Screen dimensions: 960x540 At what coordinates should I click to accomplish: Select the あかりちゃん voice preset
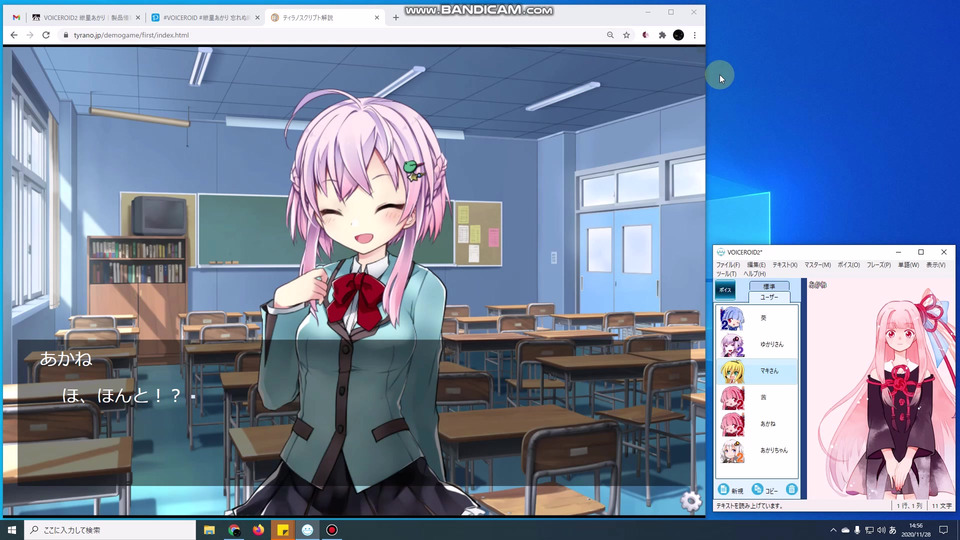pos(757,451)
